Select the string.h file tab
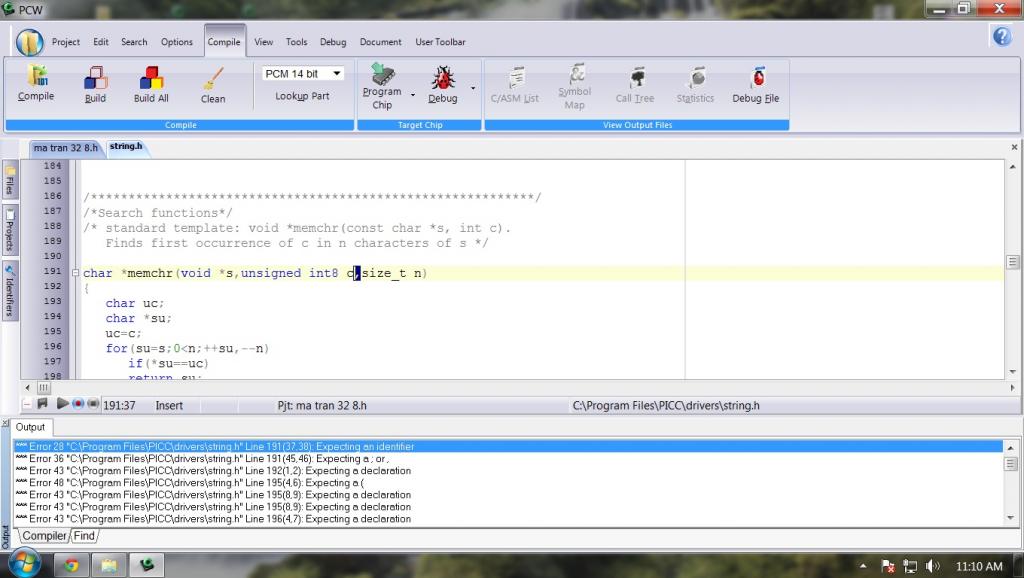Image resolution: width=1024 pixels, height=578 pixels. point(126,147)
